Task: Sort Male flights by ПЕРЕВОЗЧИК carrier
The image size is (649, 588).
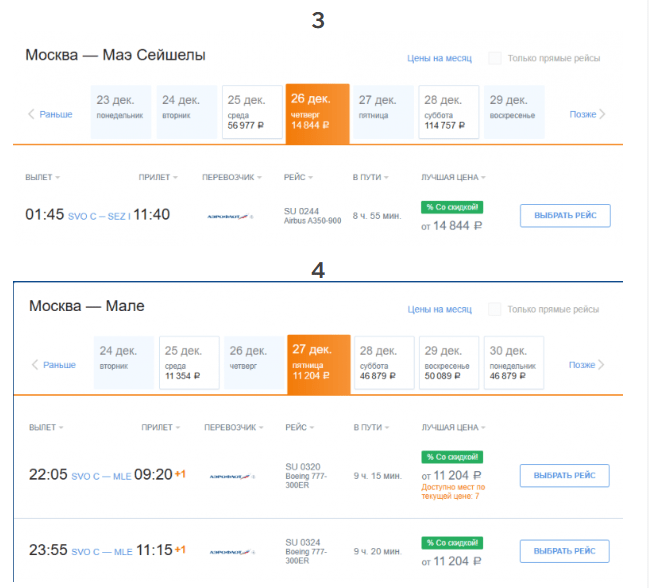Action: pos(234,428)
